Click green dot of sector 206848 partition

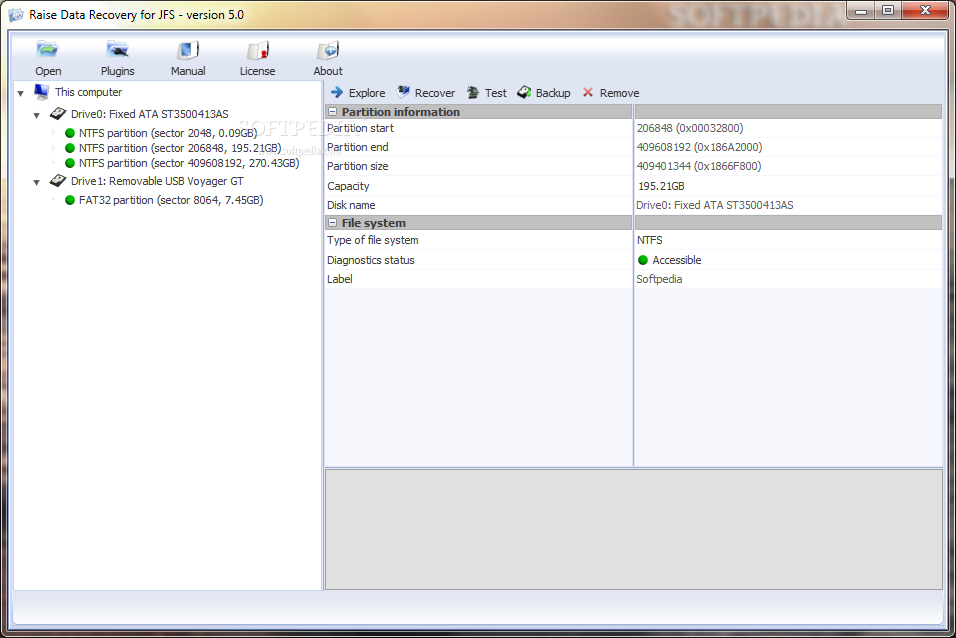click(x=70, y=148)
